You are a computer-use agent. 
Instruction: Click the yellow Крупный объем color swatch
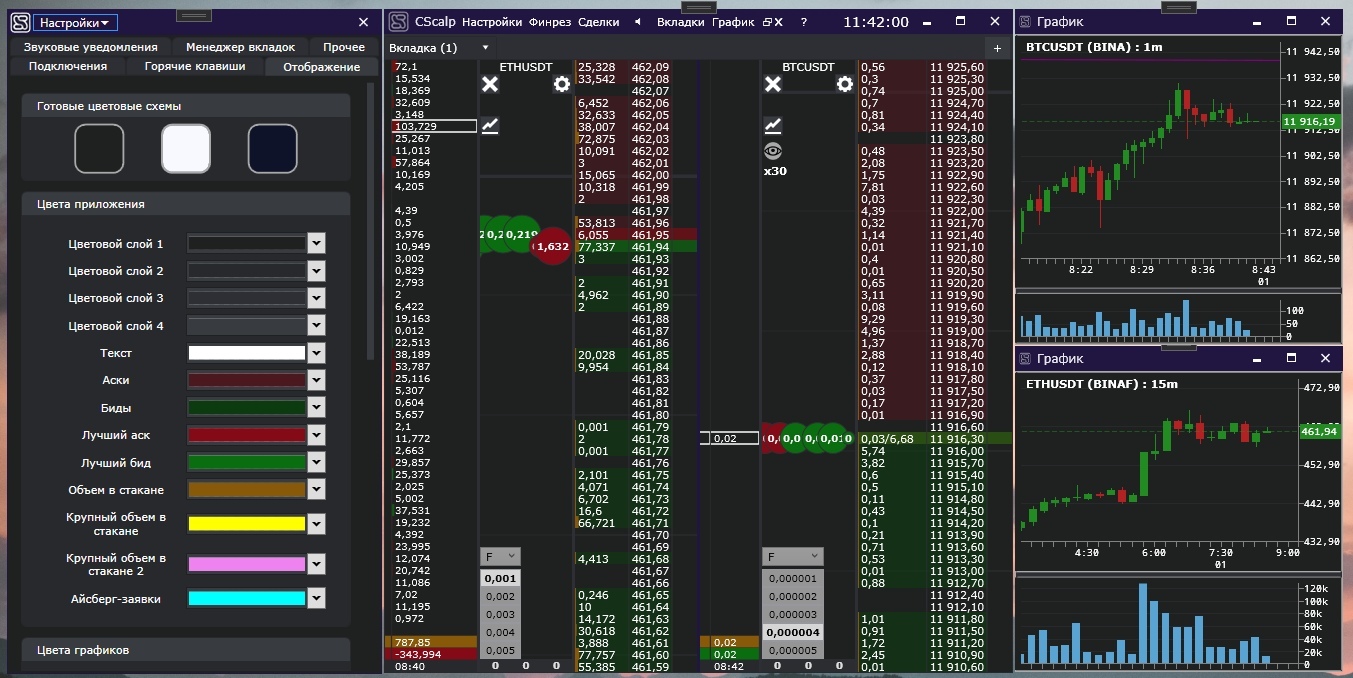(x=247, y=523)
